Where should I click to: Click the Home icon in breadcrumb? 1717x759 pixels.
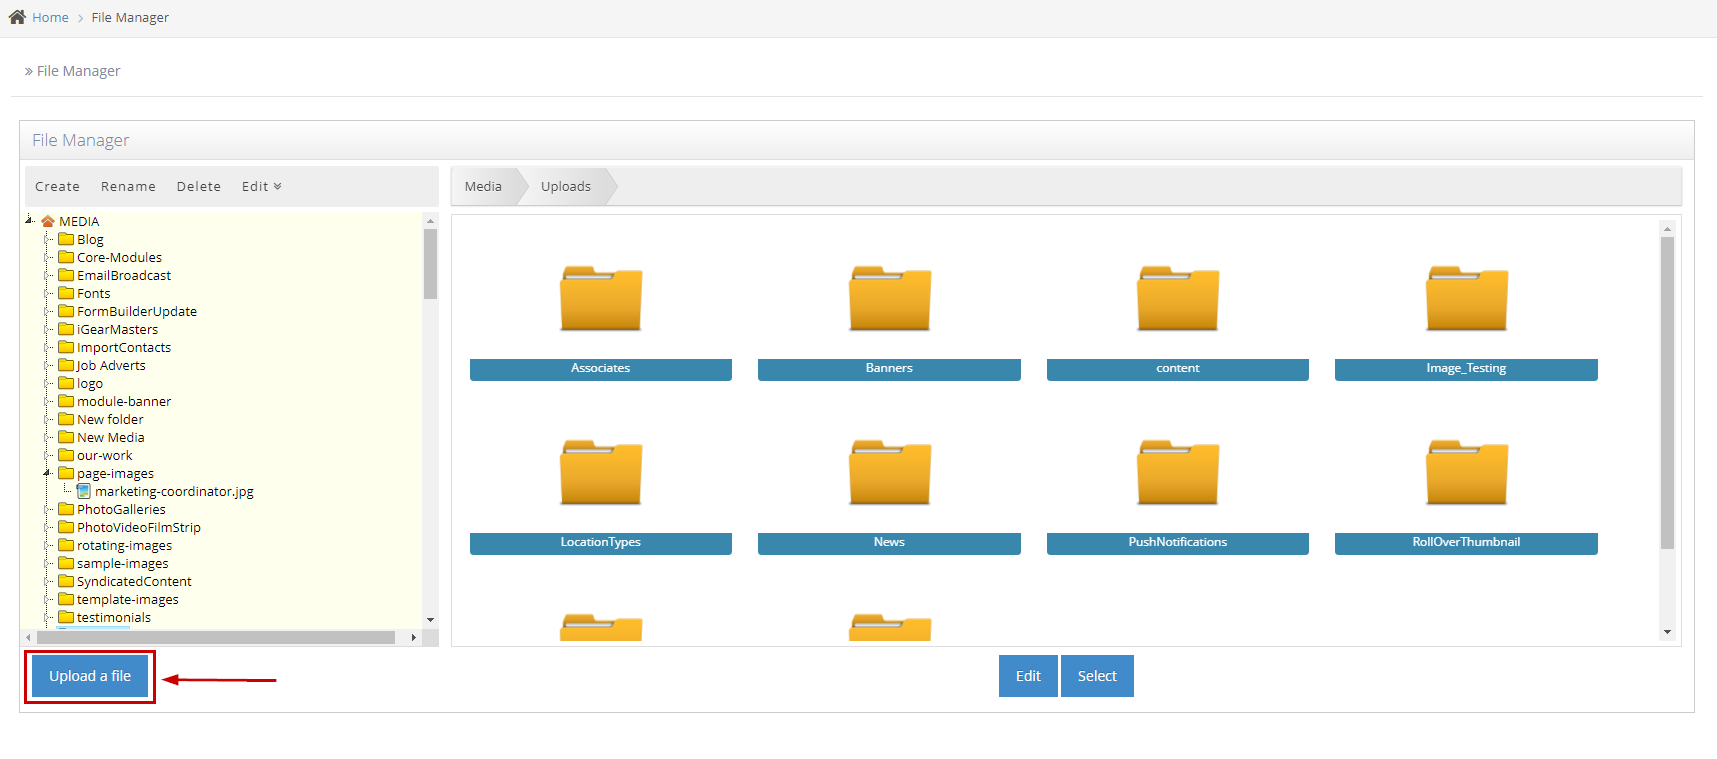pos(17,17)
